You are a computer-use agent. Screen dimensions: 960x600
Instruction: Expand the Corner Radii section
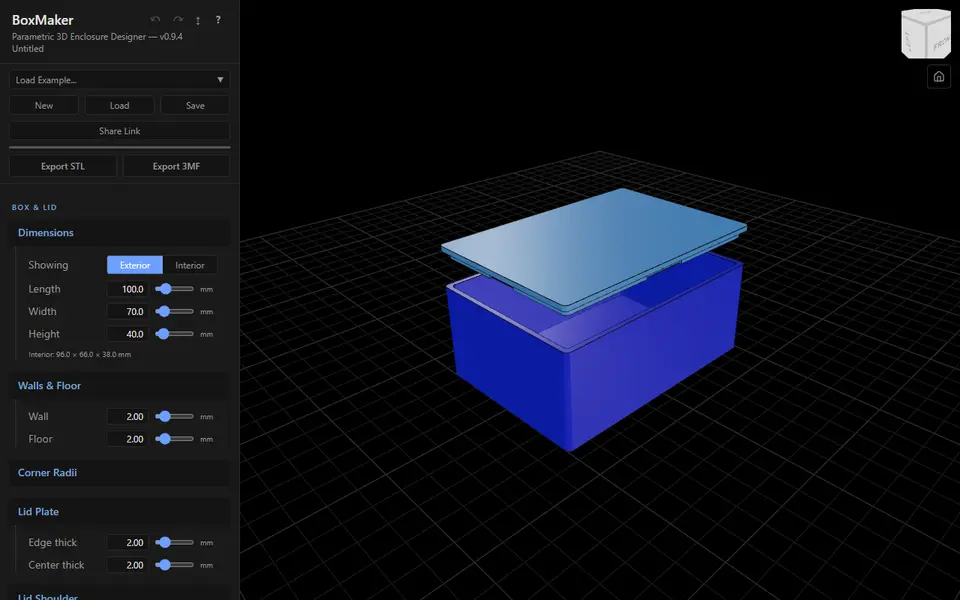pyautogui.click(x=119, y=473)
